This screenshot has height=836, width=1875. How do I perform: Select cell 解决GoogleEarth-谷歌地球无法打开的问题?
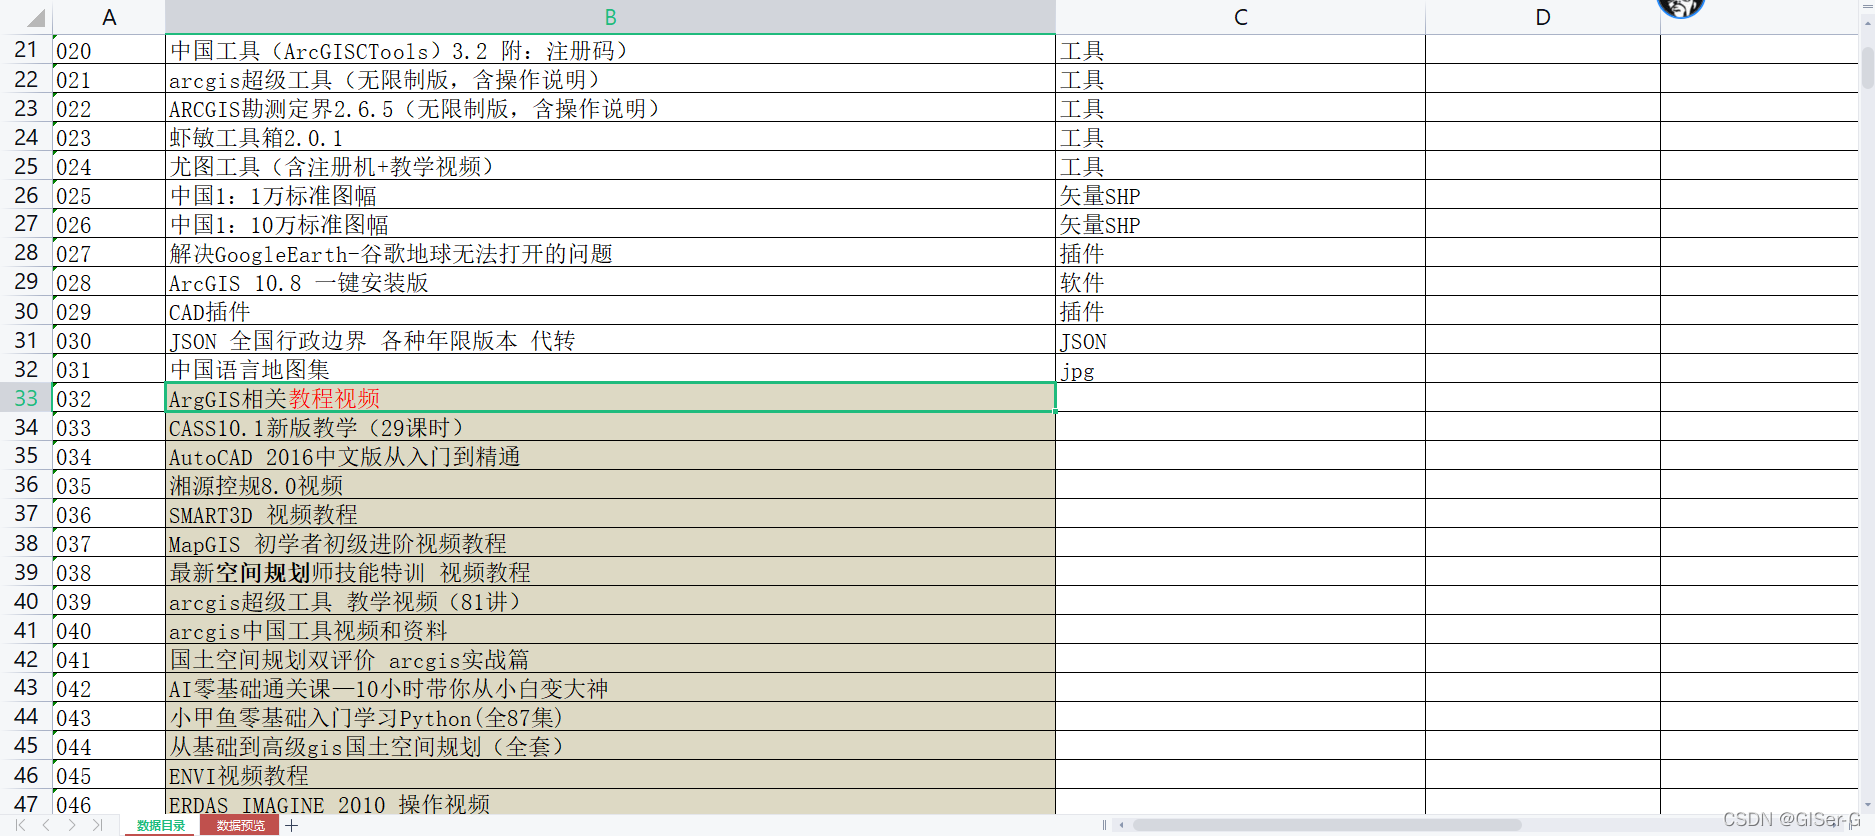coord(610,253)
